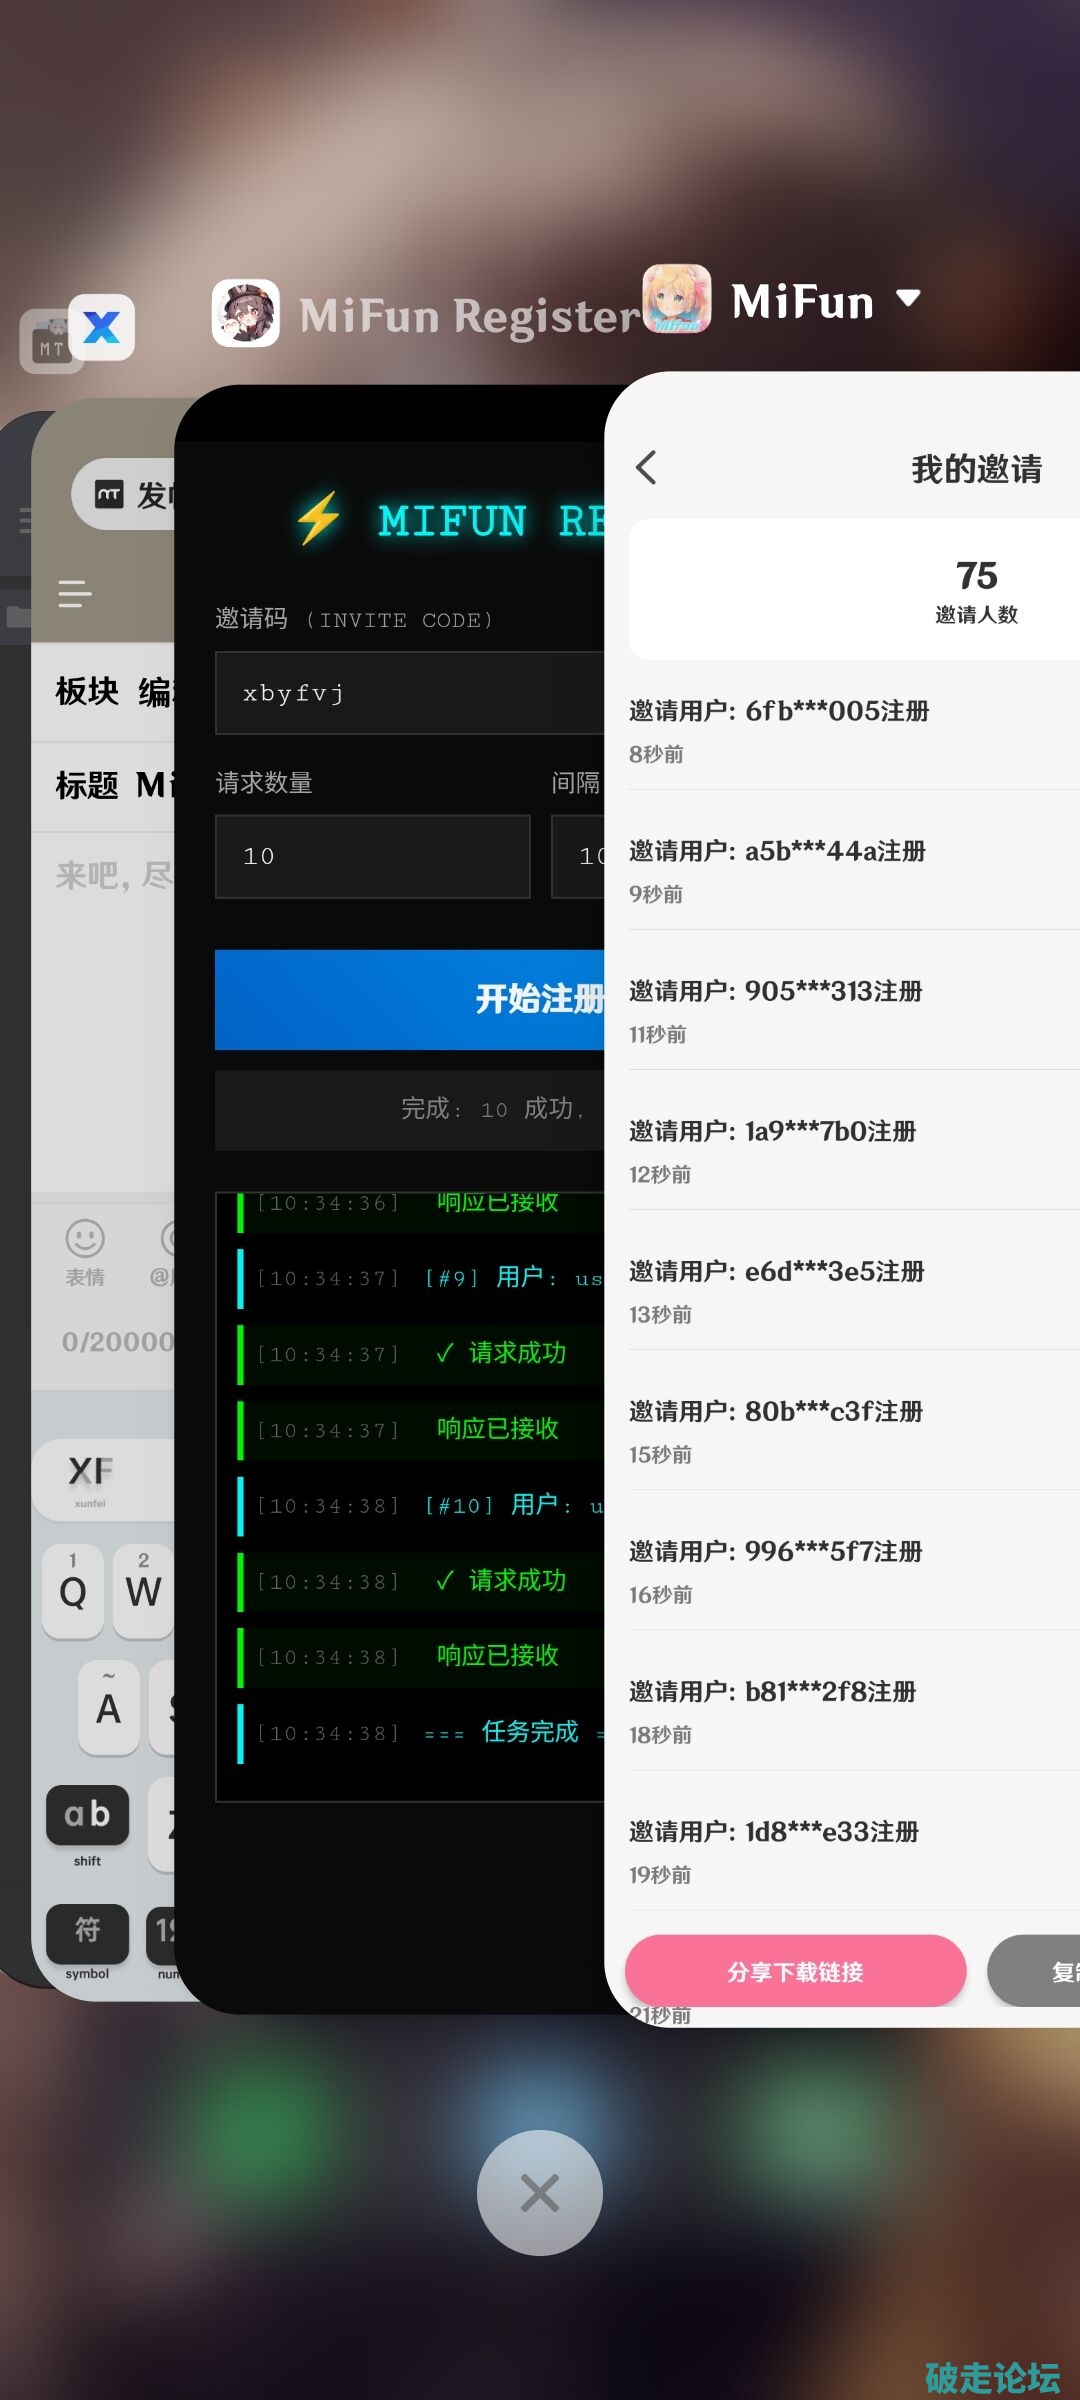Click the invite code input field
Viewport: 1080px width, 2400px height.
click(410, 693)
